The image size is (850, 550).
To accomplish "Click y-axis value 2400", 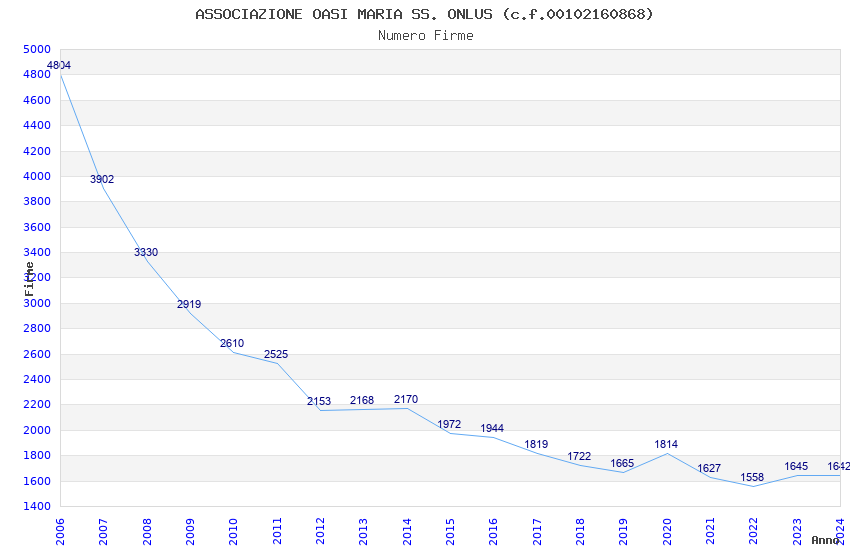I will [x=37, y=379].
